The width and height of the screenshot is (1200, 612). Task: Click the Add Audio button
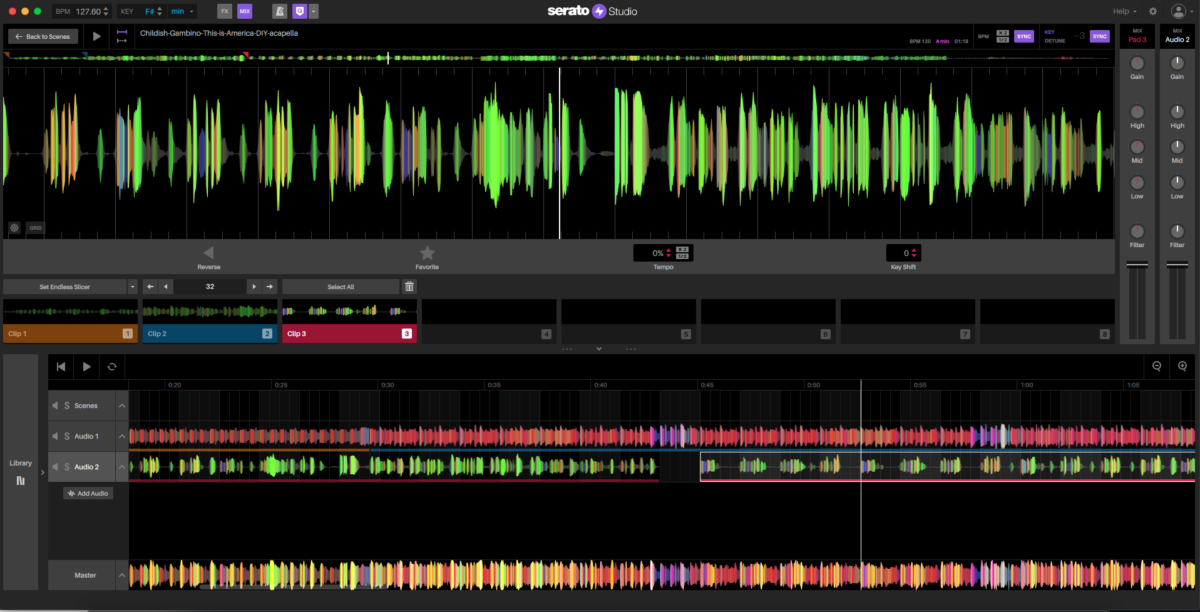point(88,493)
